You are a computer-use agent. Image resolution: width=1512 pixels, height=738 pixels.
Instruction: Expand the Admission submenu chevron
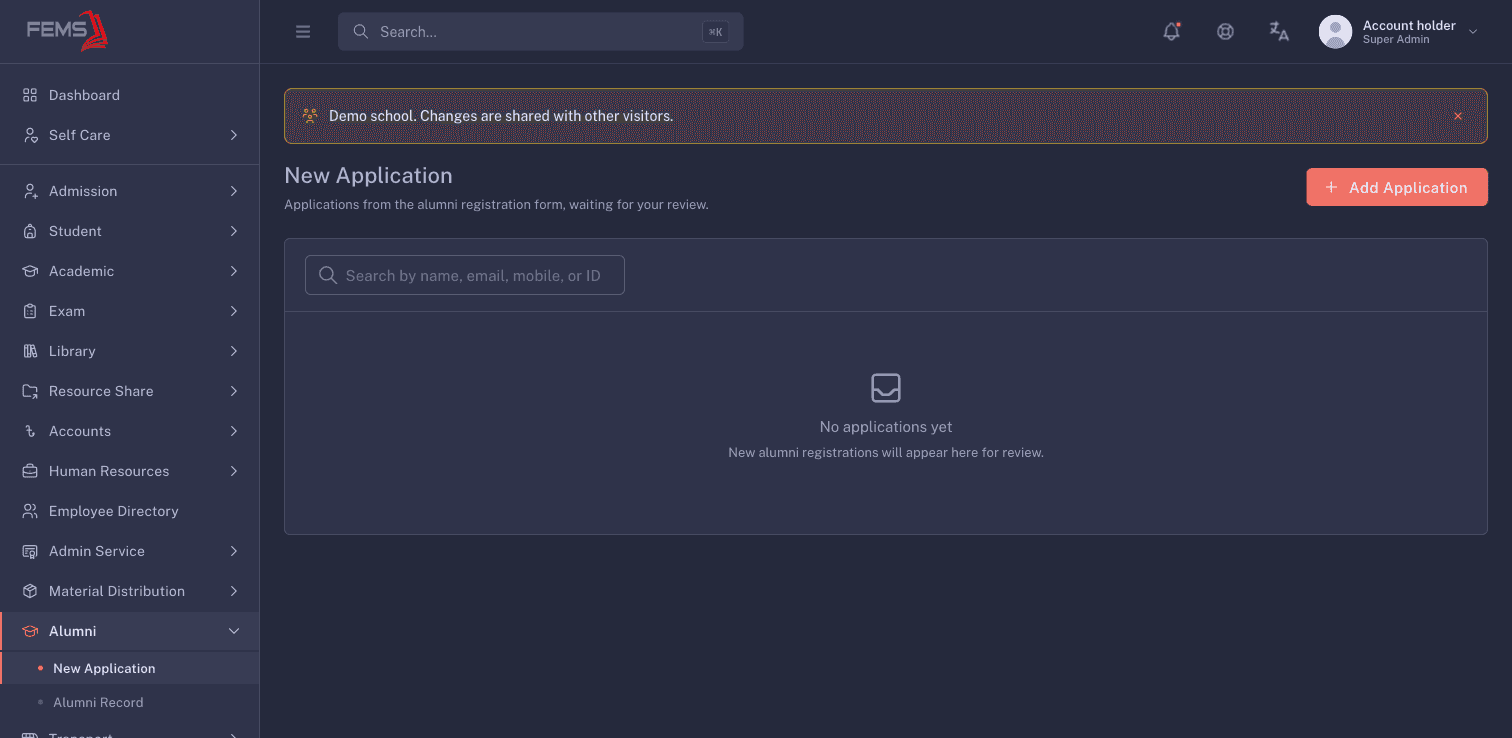[x=234, y=191]
